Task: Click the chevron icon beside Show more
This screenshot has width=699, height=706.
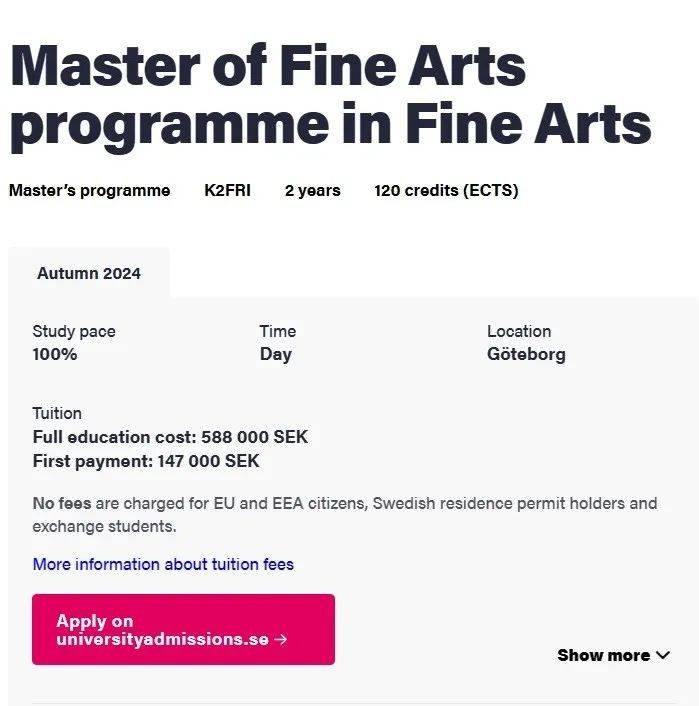Action: (663, 655)
